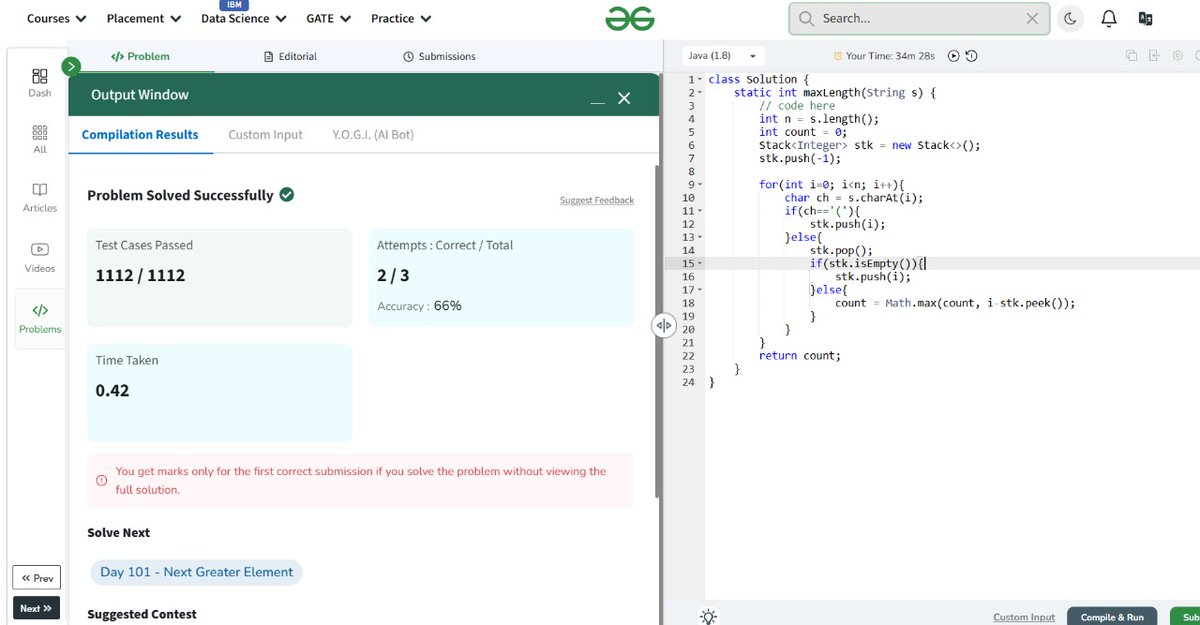Viewport: 1200px width, 625px height.
Task: Click the Accuracy : 66% text
Action: click(419, 306)
